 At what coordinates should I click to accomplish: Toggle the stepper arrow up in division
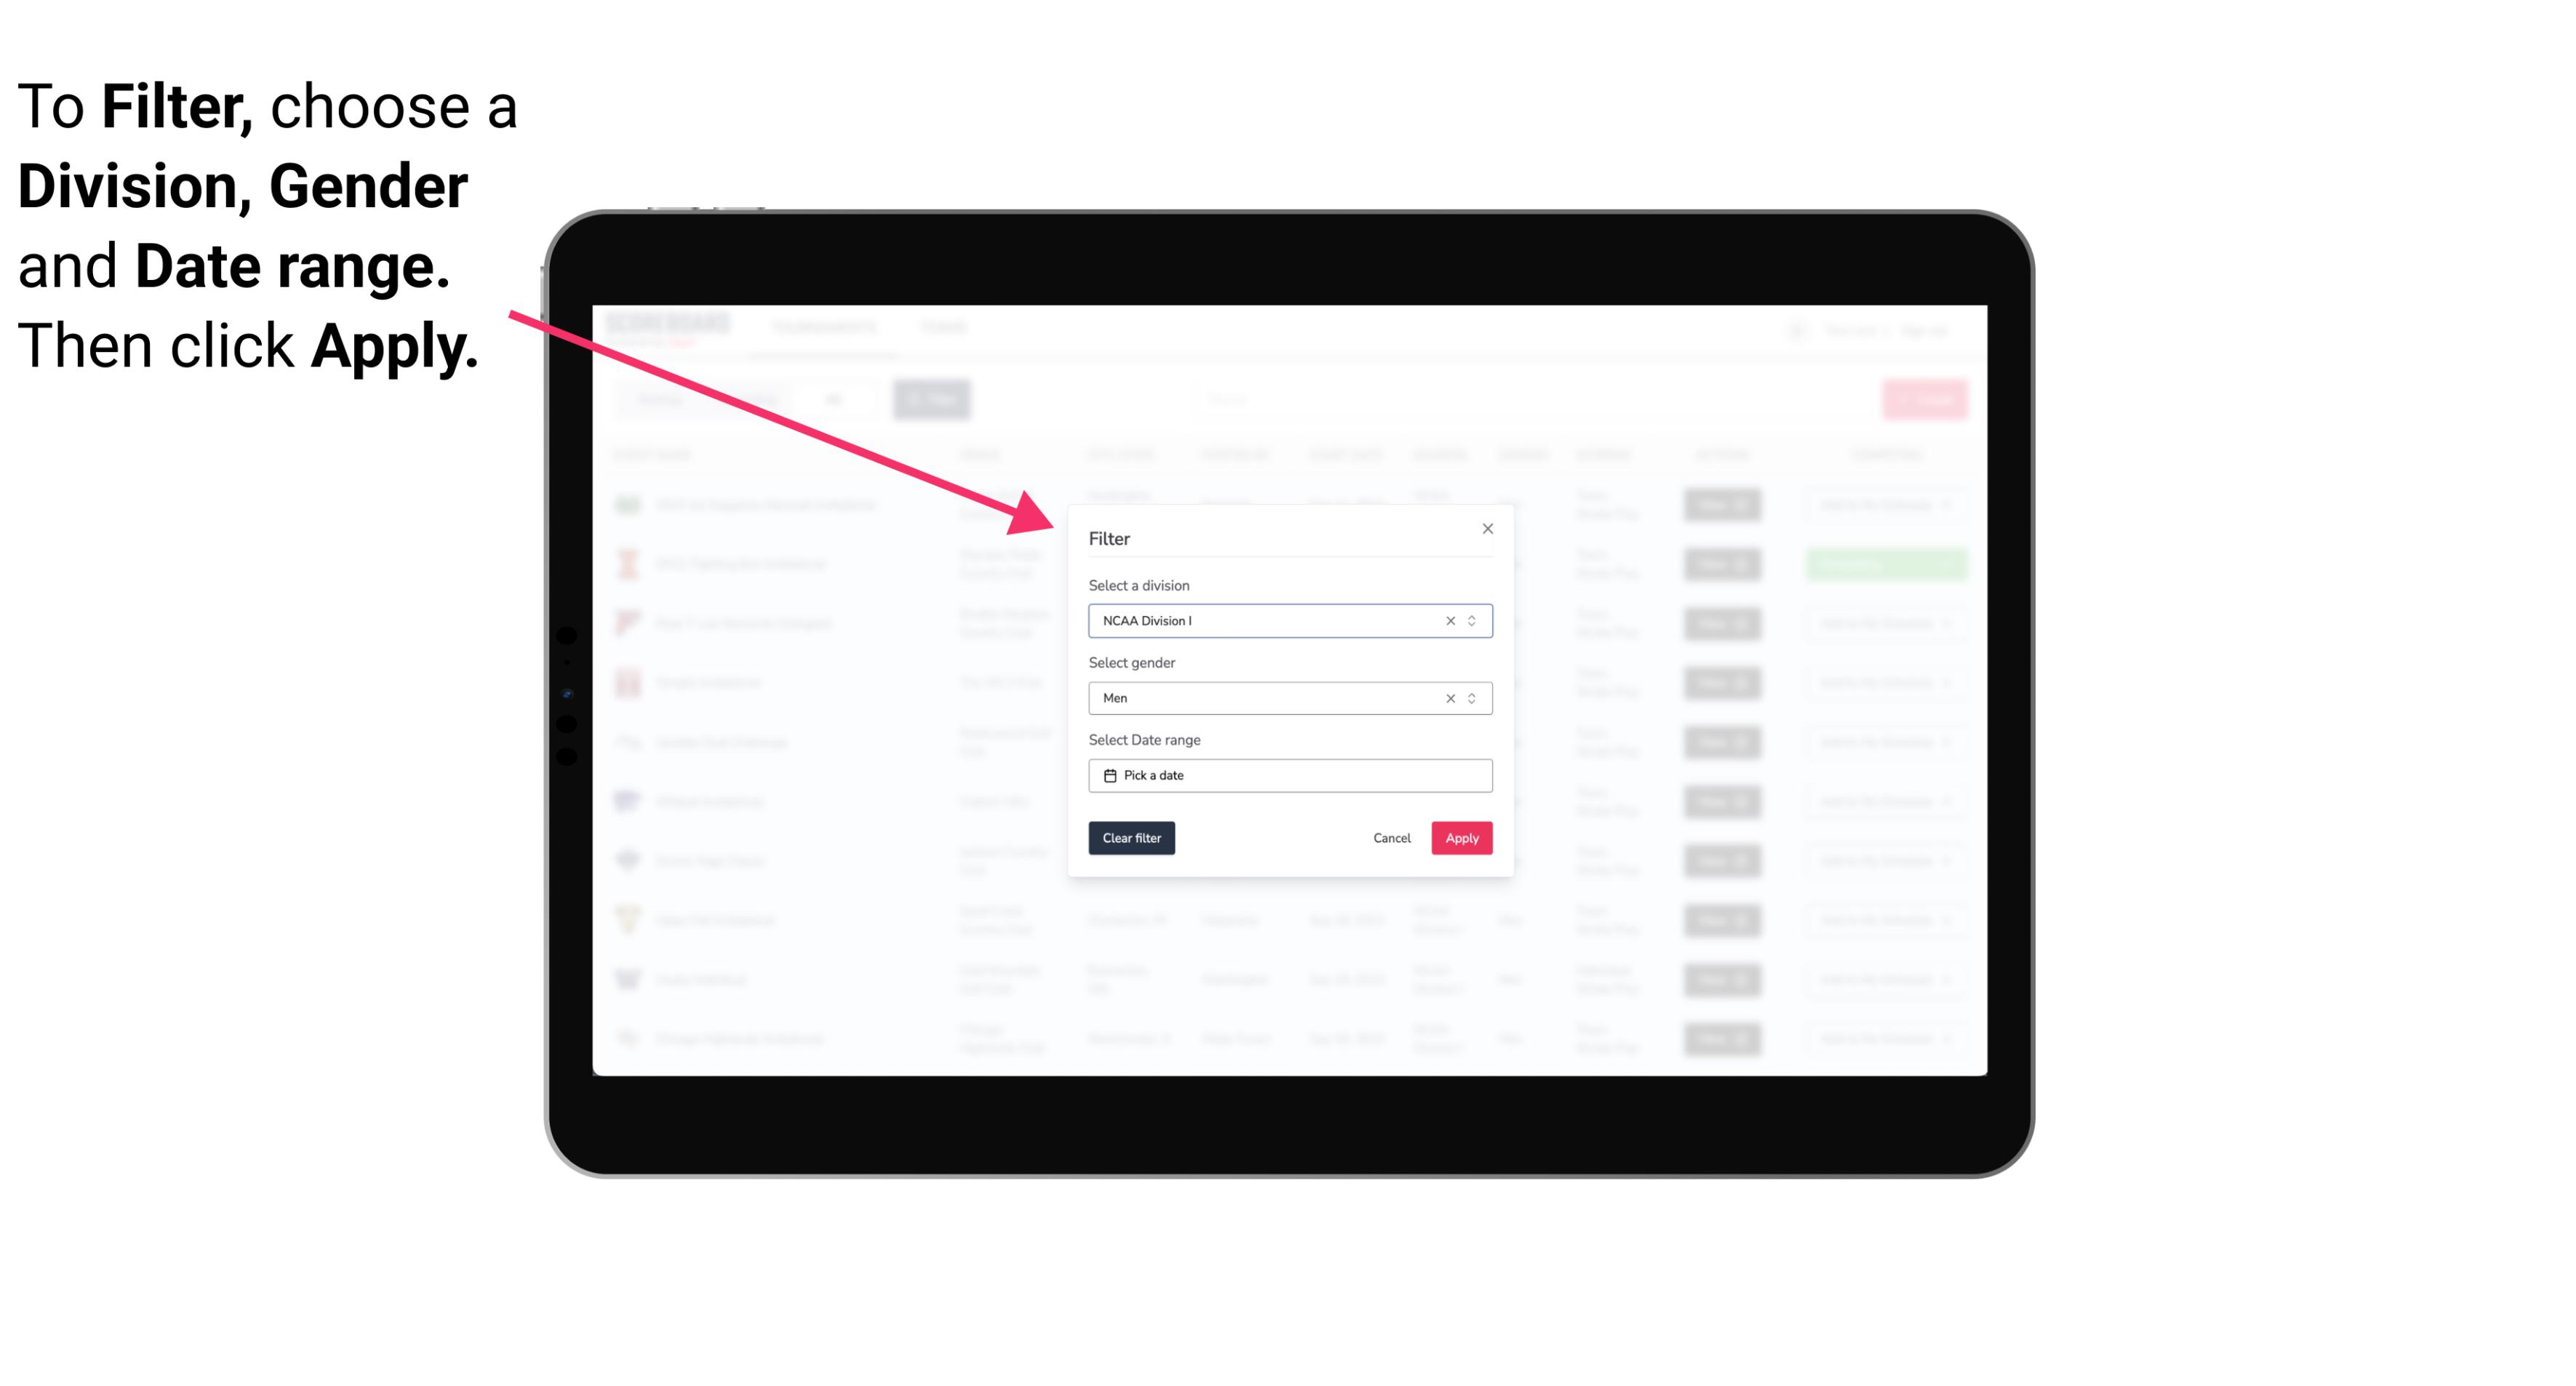1473,616
